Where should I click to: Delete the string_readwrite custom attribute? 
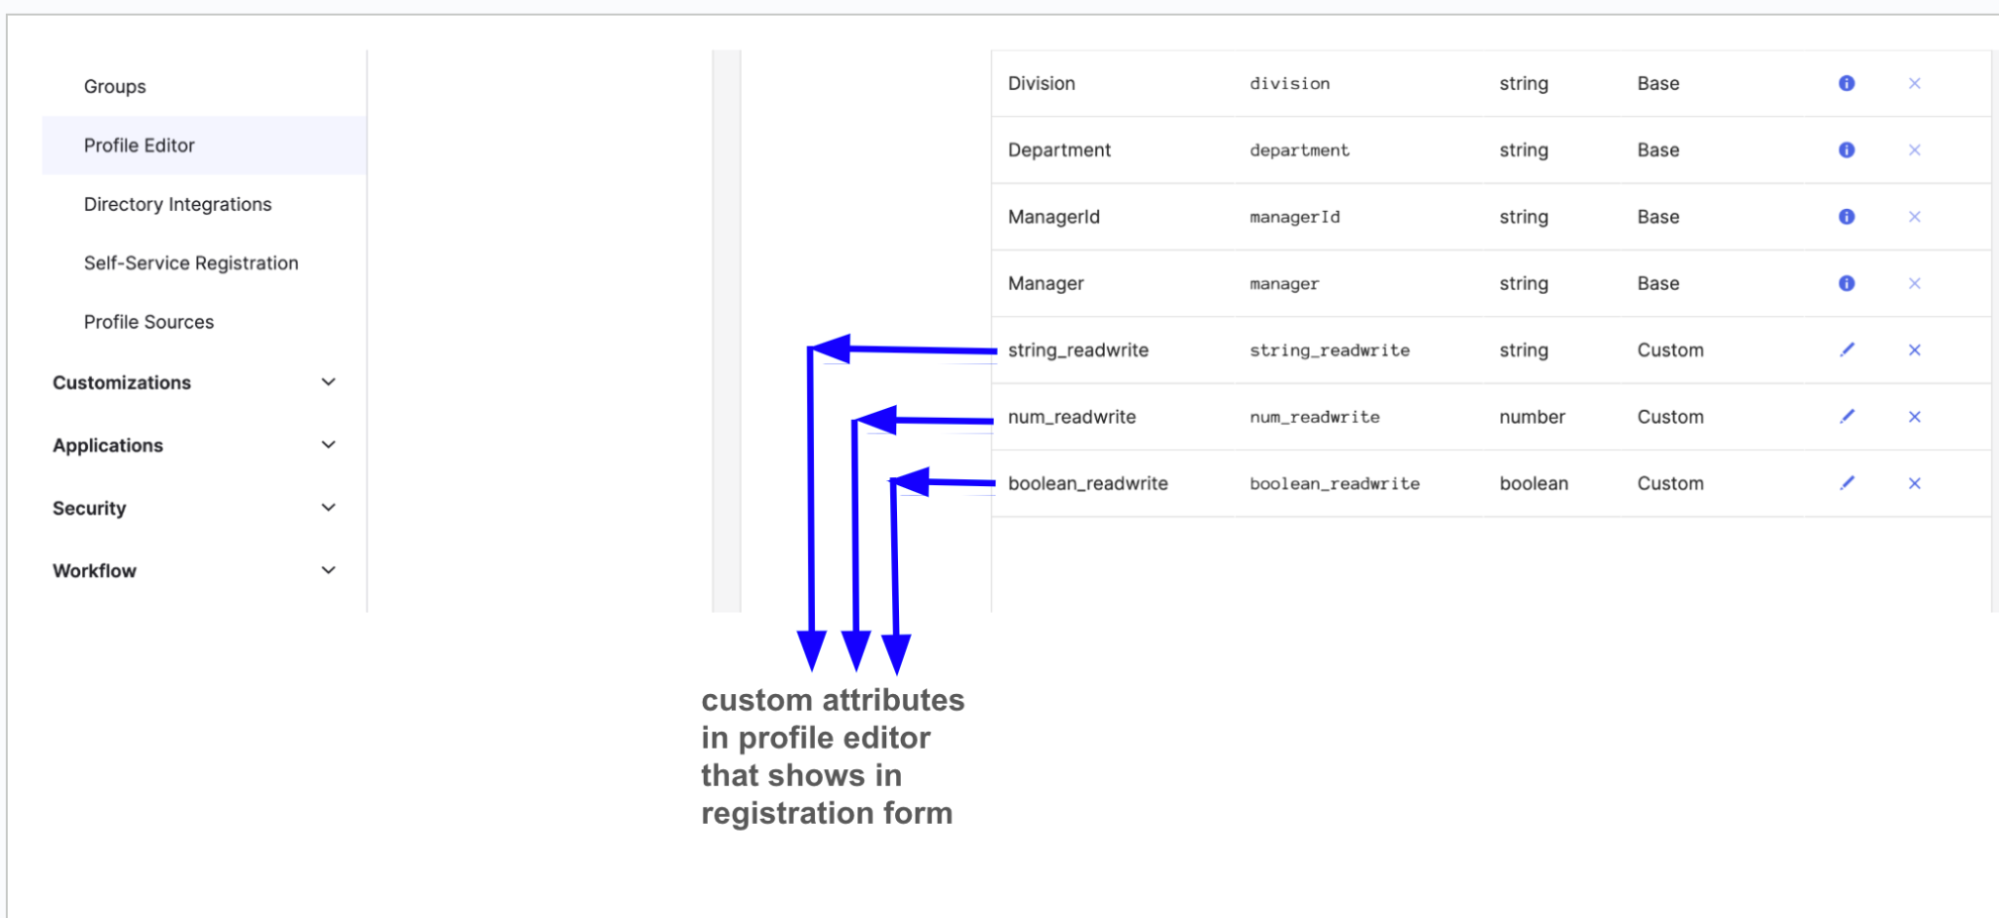[1914, 350]
